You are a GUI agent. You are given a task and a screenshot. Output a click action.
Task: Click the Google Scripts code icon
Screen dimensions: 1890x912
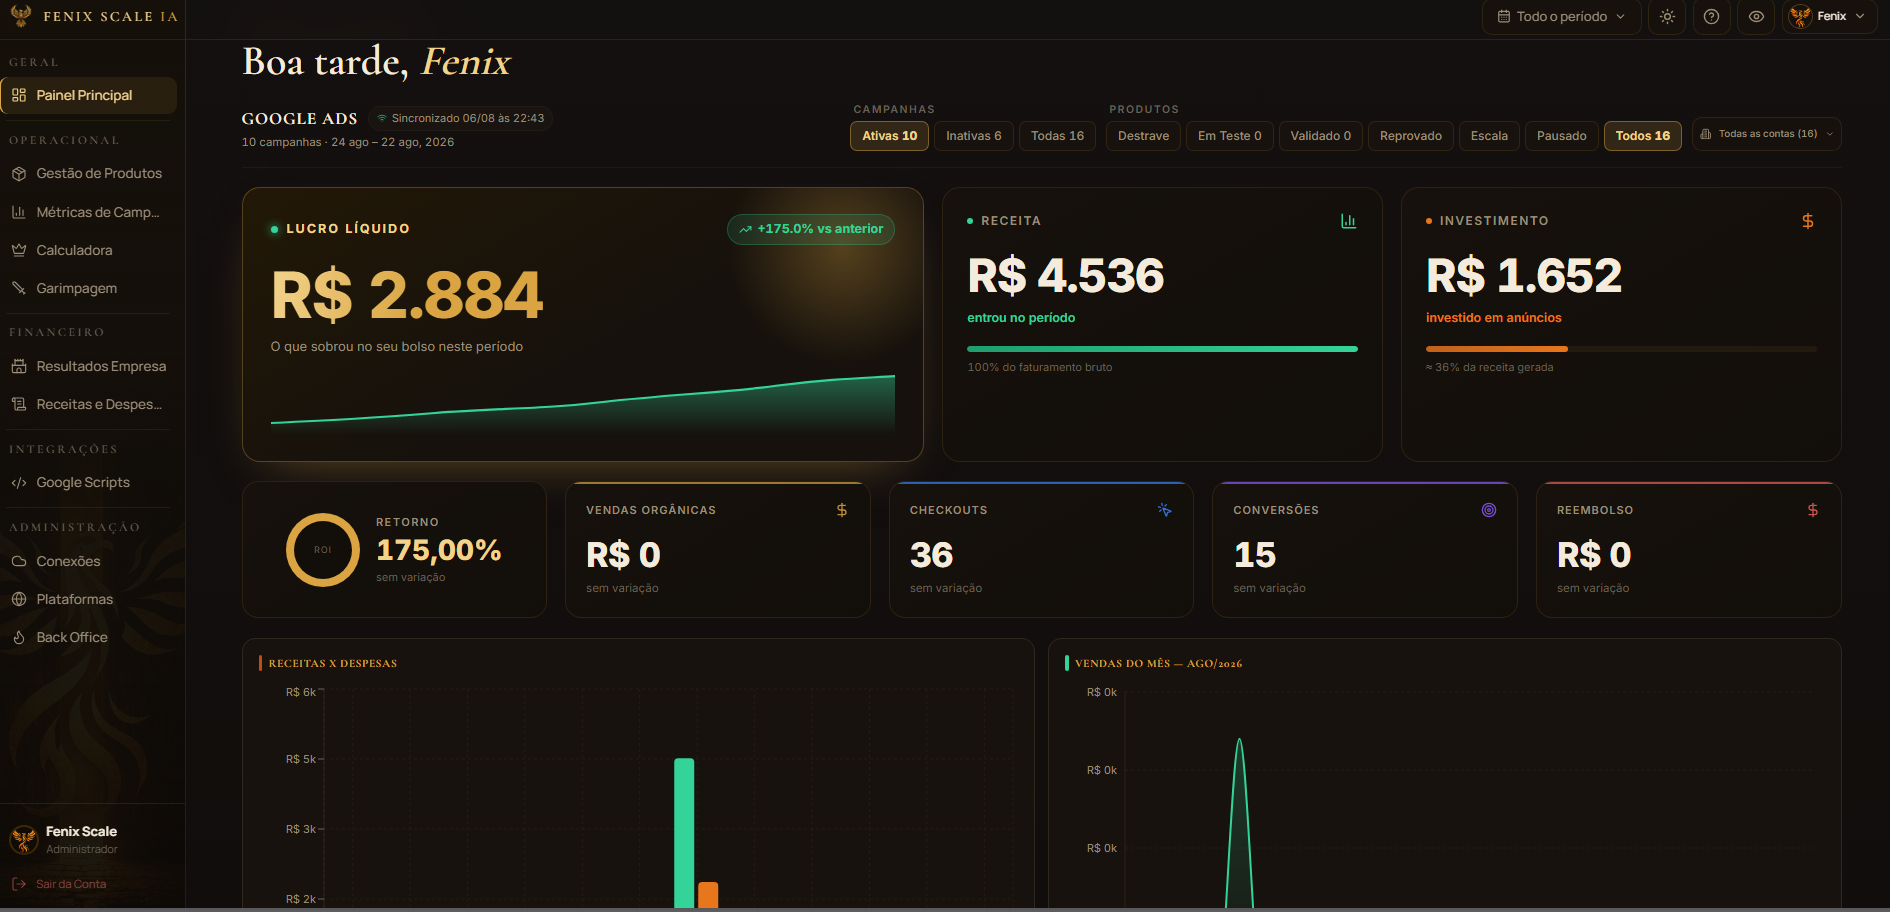pyautogui.click(x=19, y=482)
